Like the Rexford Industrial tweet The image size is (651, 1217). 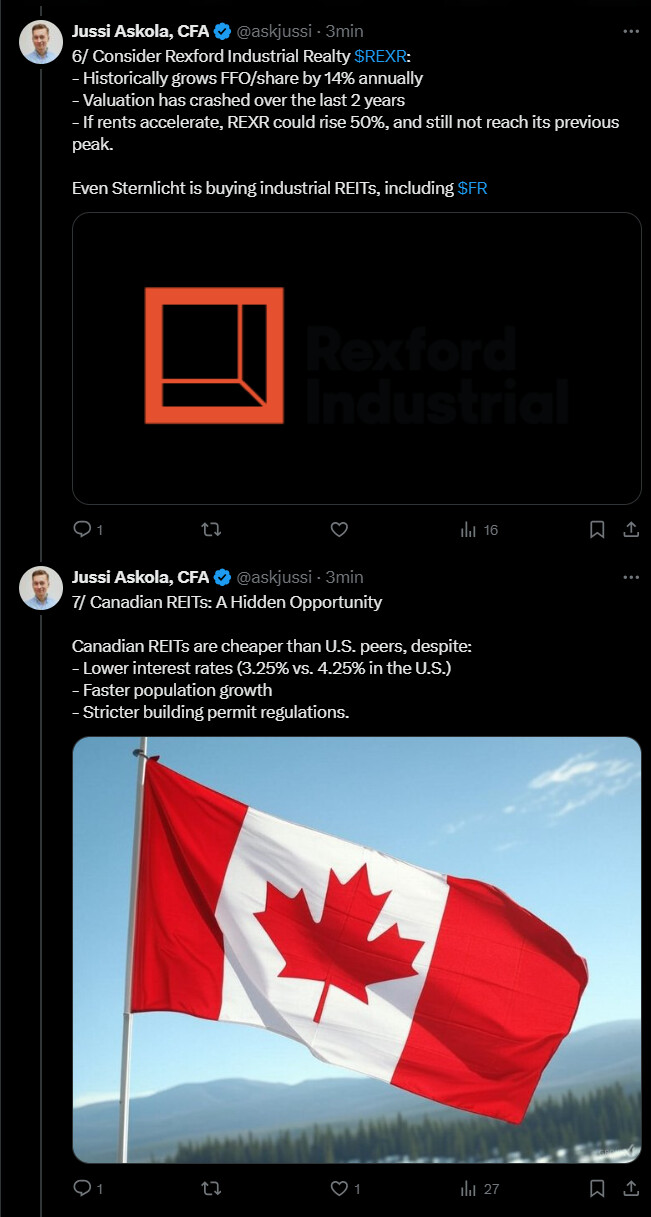(339, 530)
